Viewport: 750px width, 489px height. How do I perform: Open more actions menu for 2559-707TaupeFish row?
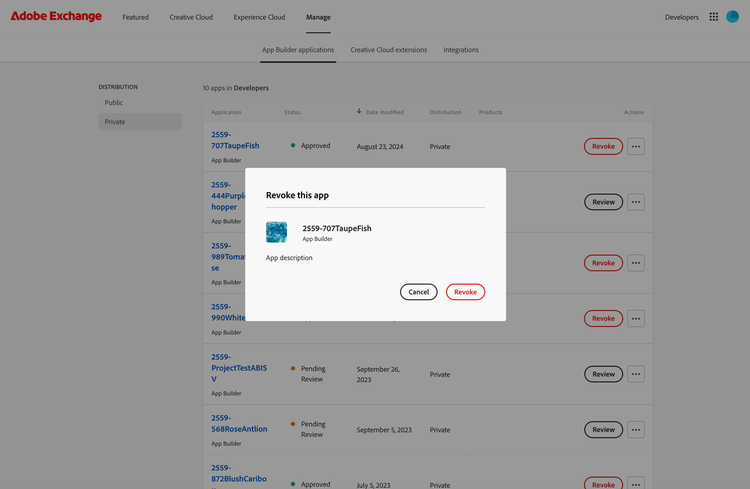tap(636, 146)
